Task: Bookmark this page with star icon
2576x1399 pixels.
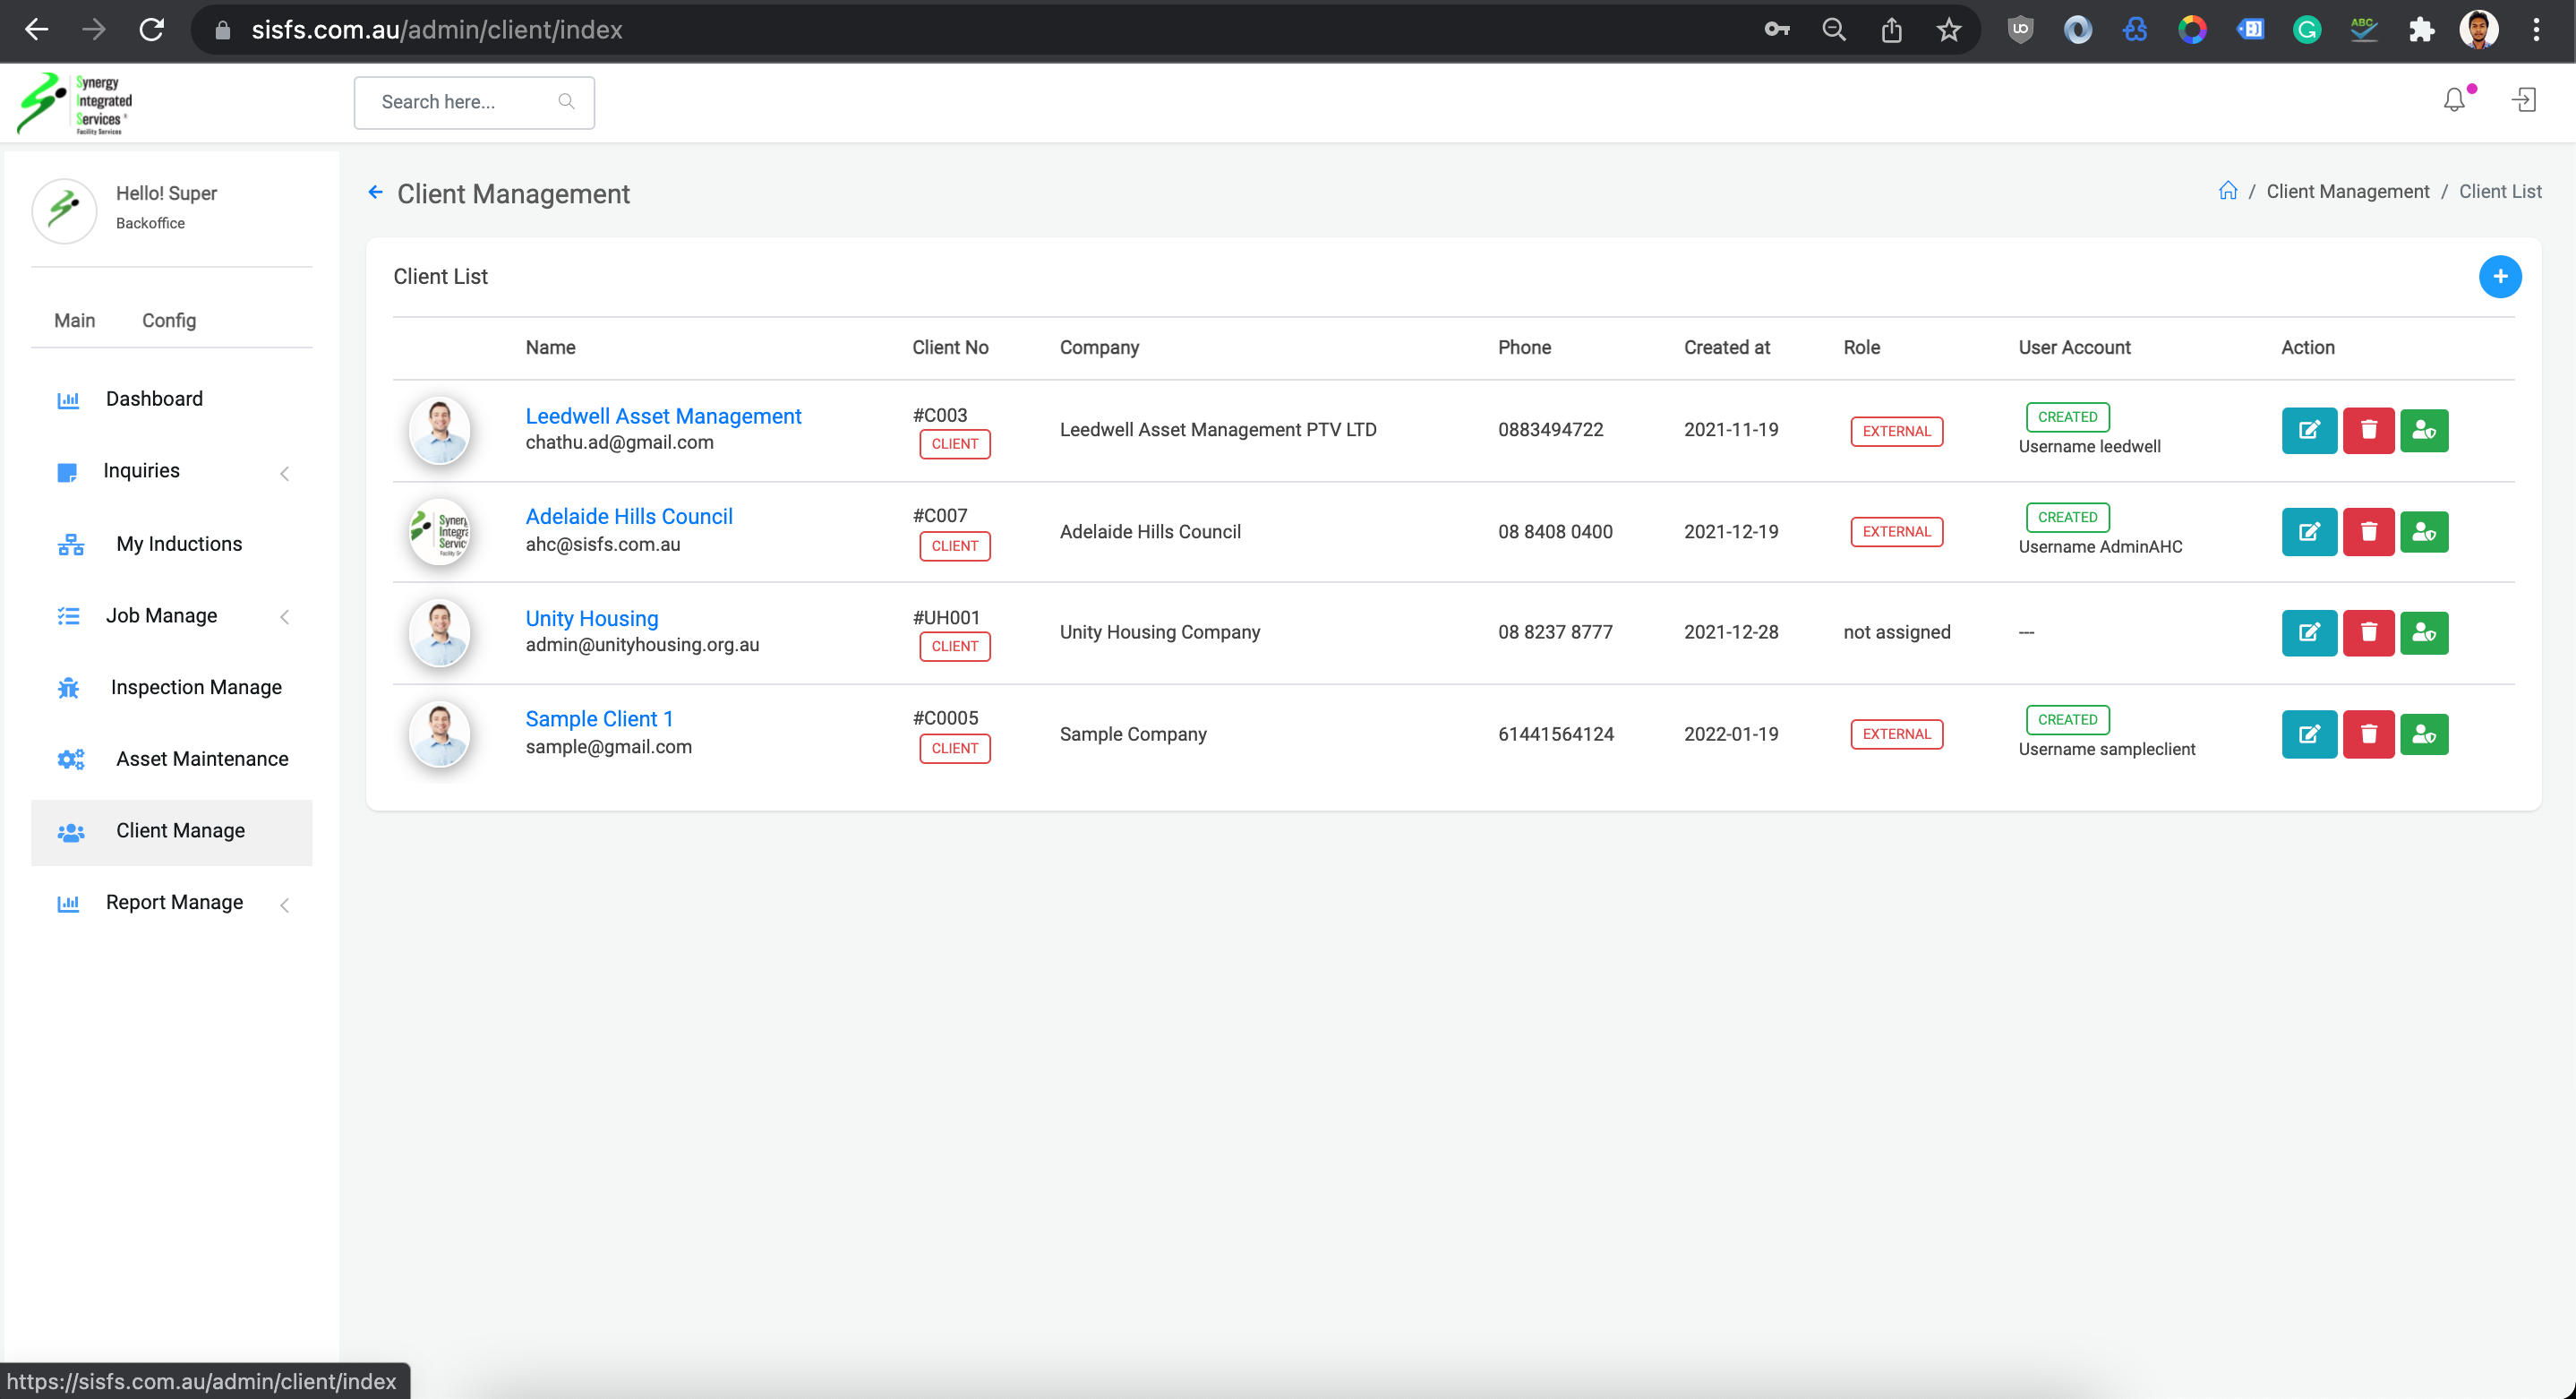Action: pos(1948,30)
